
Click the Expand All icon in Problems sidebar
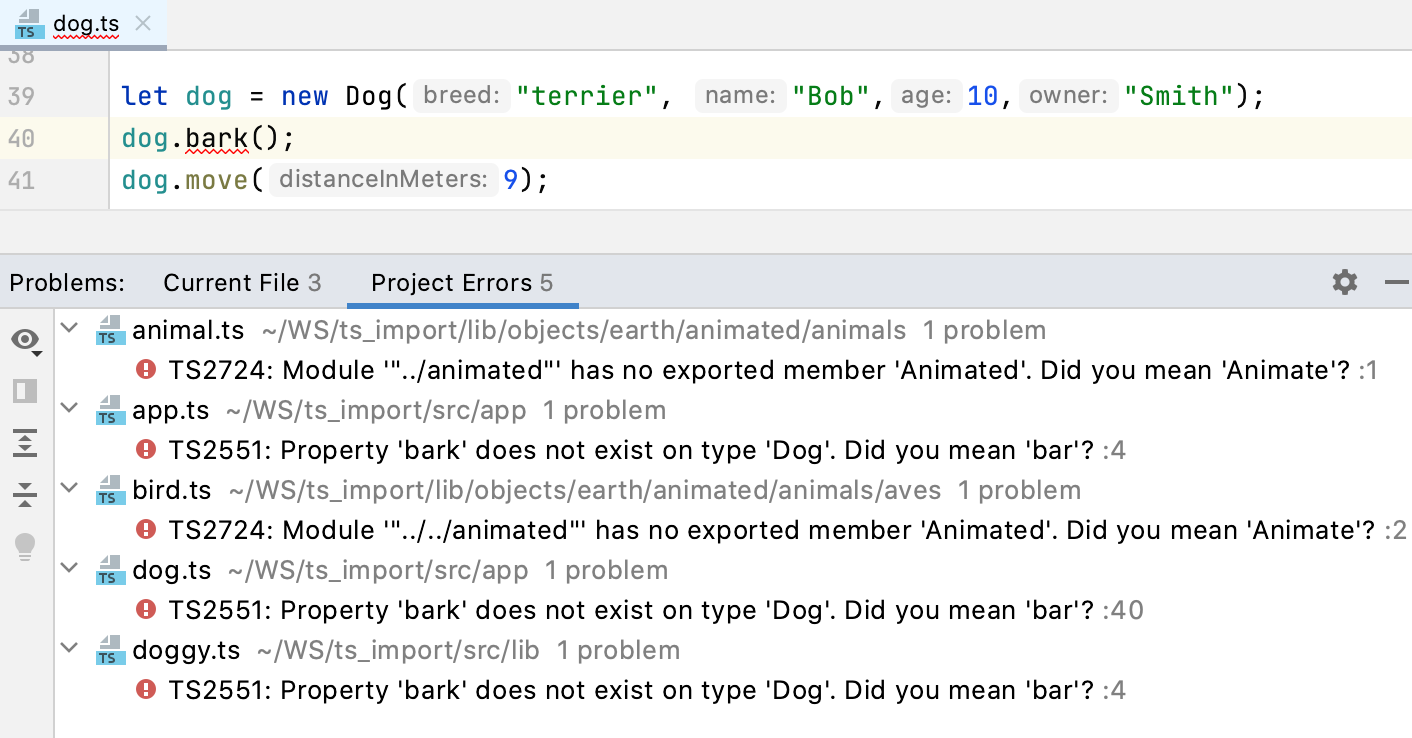pos(25,443)
